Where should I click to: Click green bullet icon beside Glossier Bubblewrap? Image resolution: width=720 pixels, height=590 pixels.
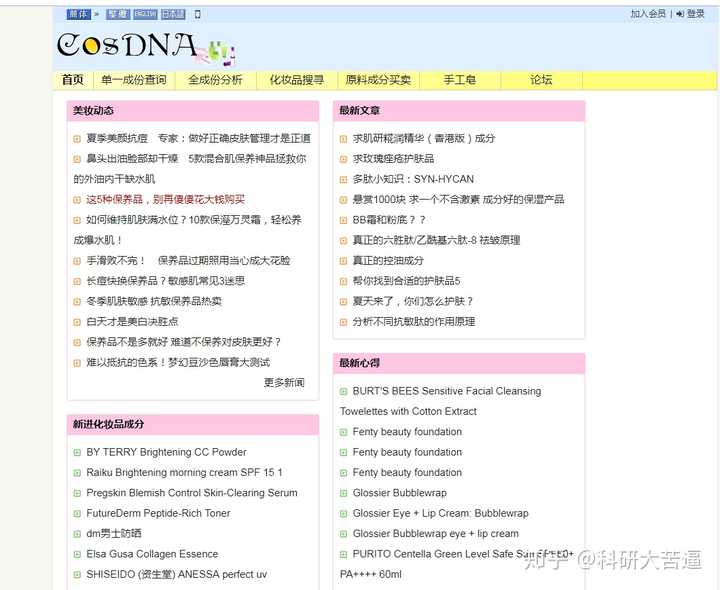[343, 494]
